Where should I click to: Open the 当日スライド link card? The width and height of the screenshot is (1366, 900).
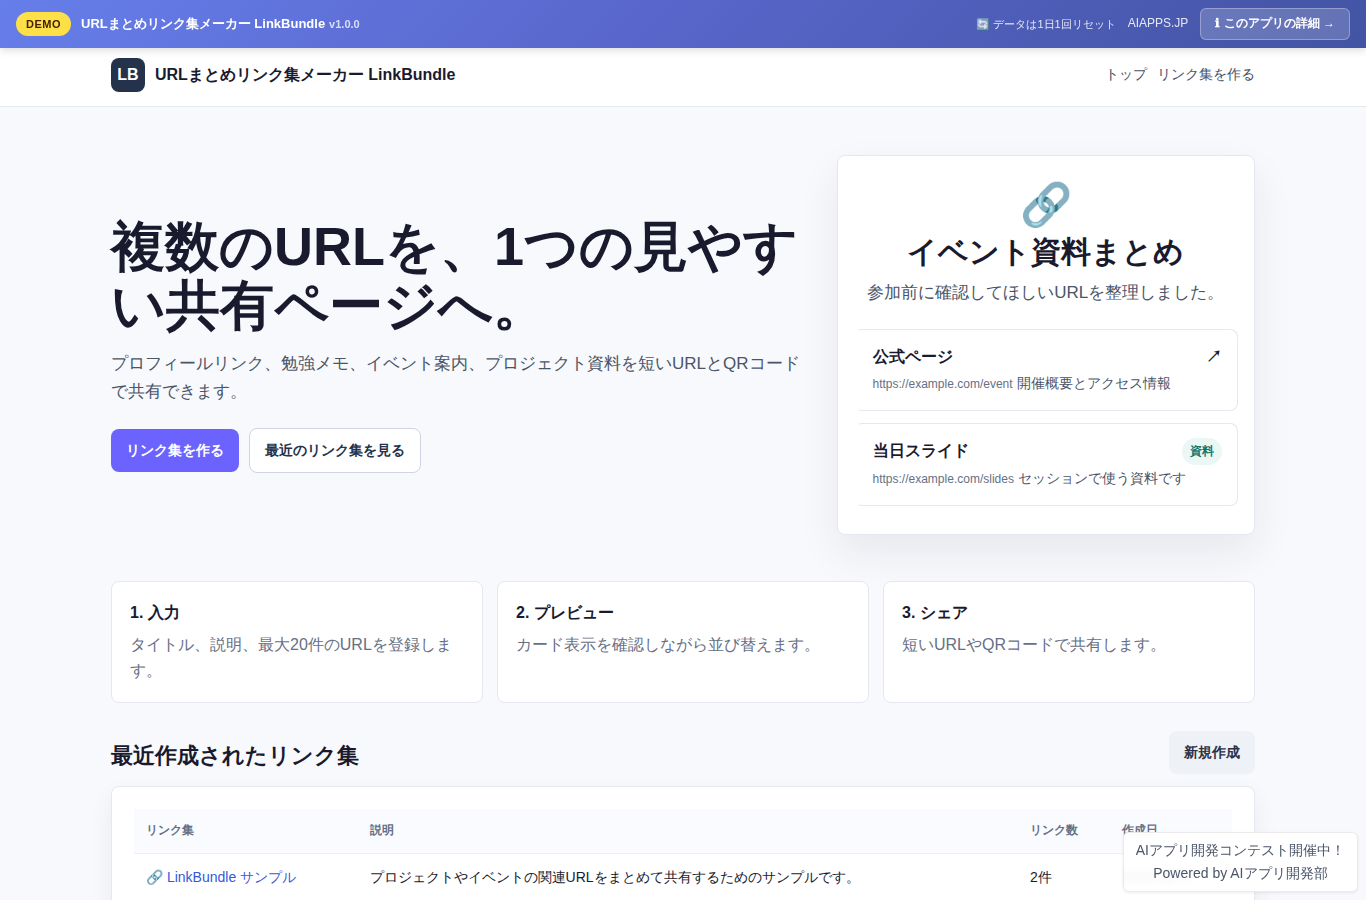pos(1047,465)
